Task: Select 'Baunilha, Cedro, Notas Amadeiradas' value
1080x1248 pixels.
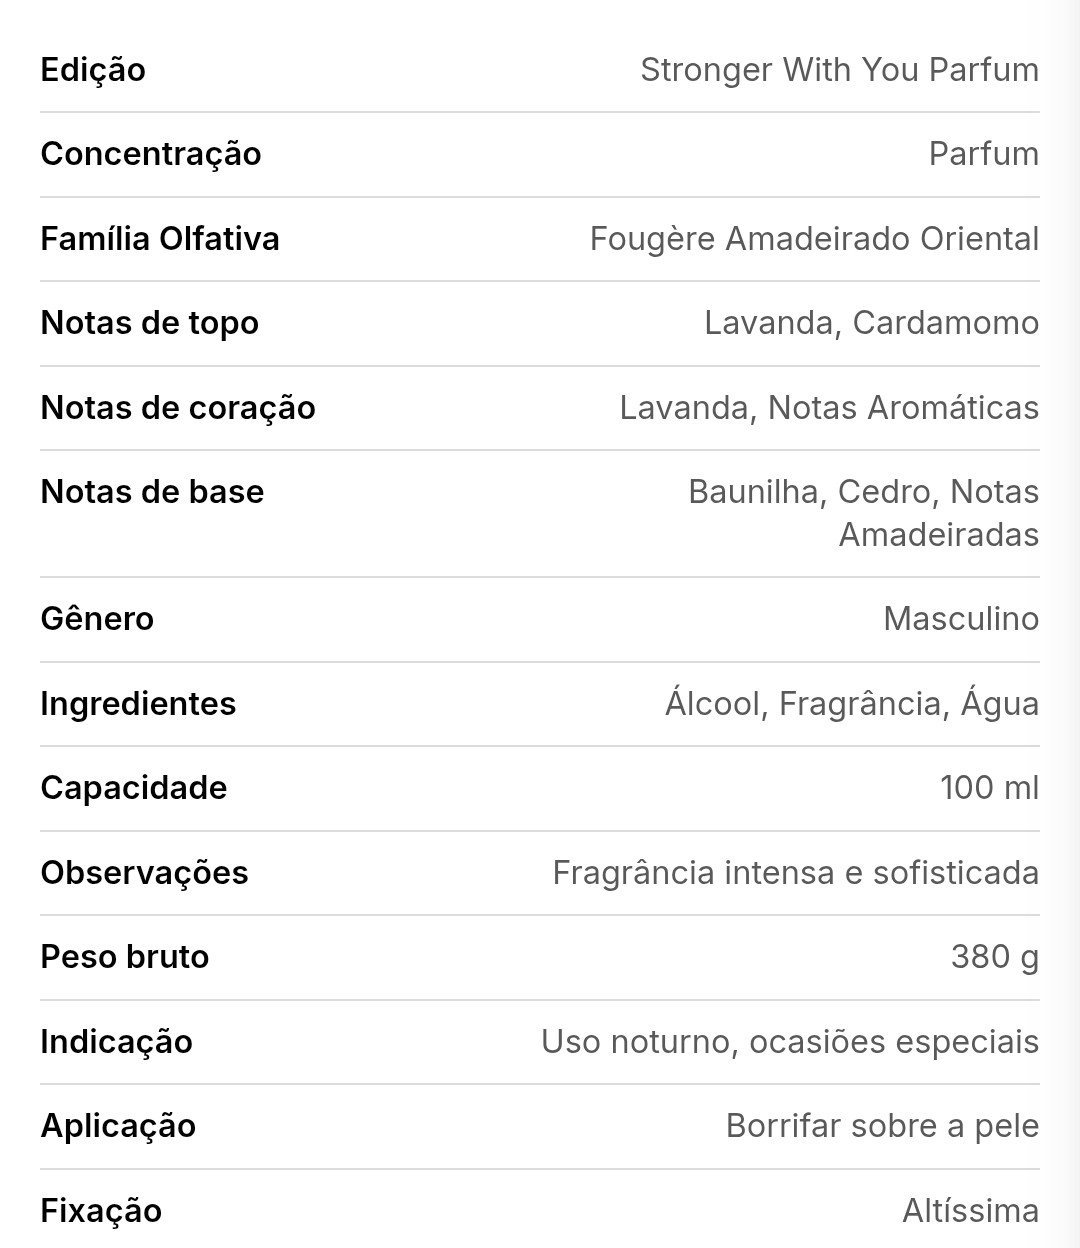Action: 863,513
